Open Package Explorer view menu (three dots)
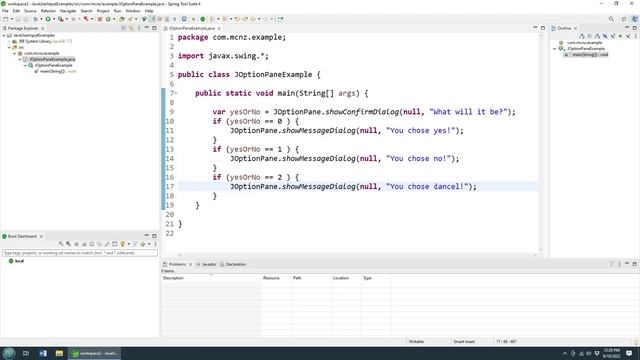This screenshot has width=640, height=360. click(139, 28)
